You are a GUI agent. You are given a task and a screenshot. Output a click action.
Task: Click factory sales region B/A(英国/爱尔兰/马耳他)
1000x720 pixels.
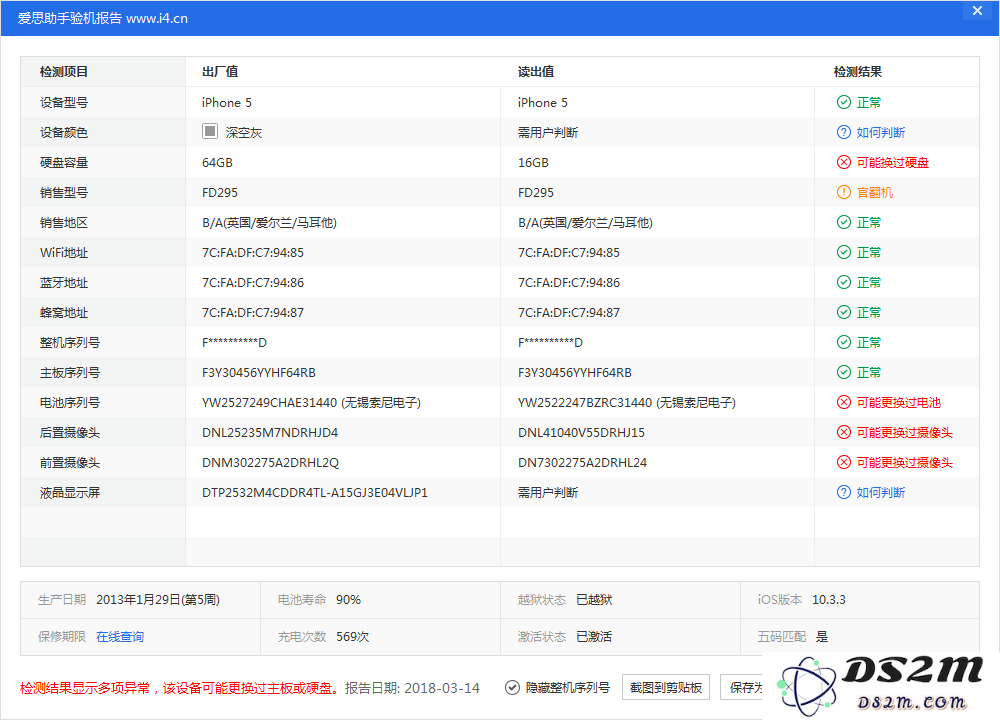pyautogui.click(x=269, y=223)
